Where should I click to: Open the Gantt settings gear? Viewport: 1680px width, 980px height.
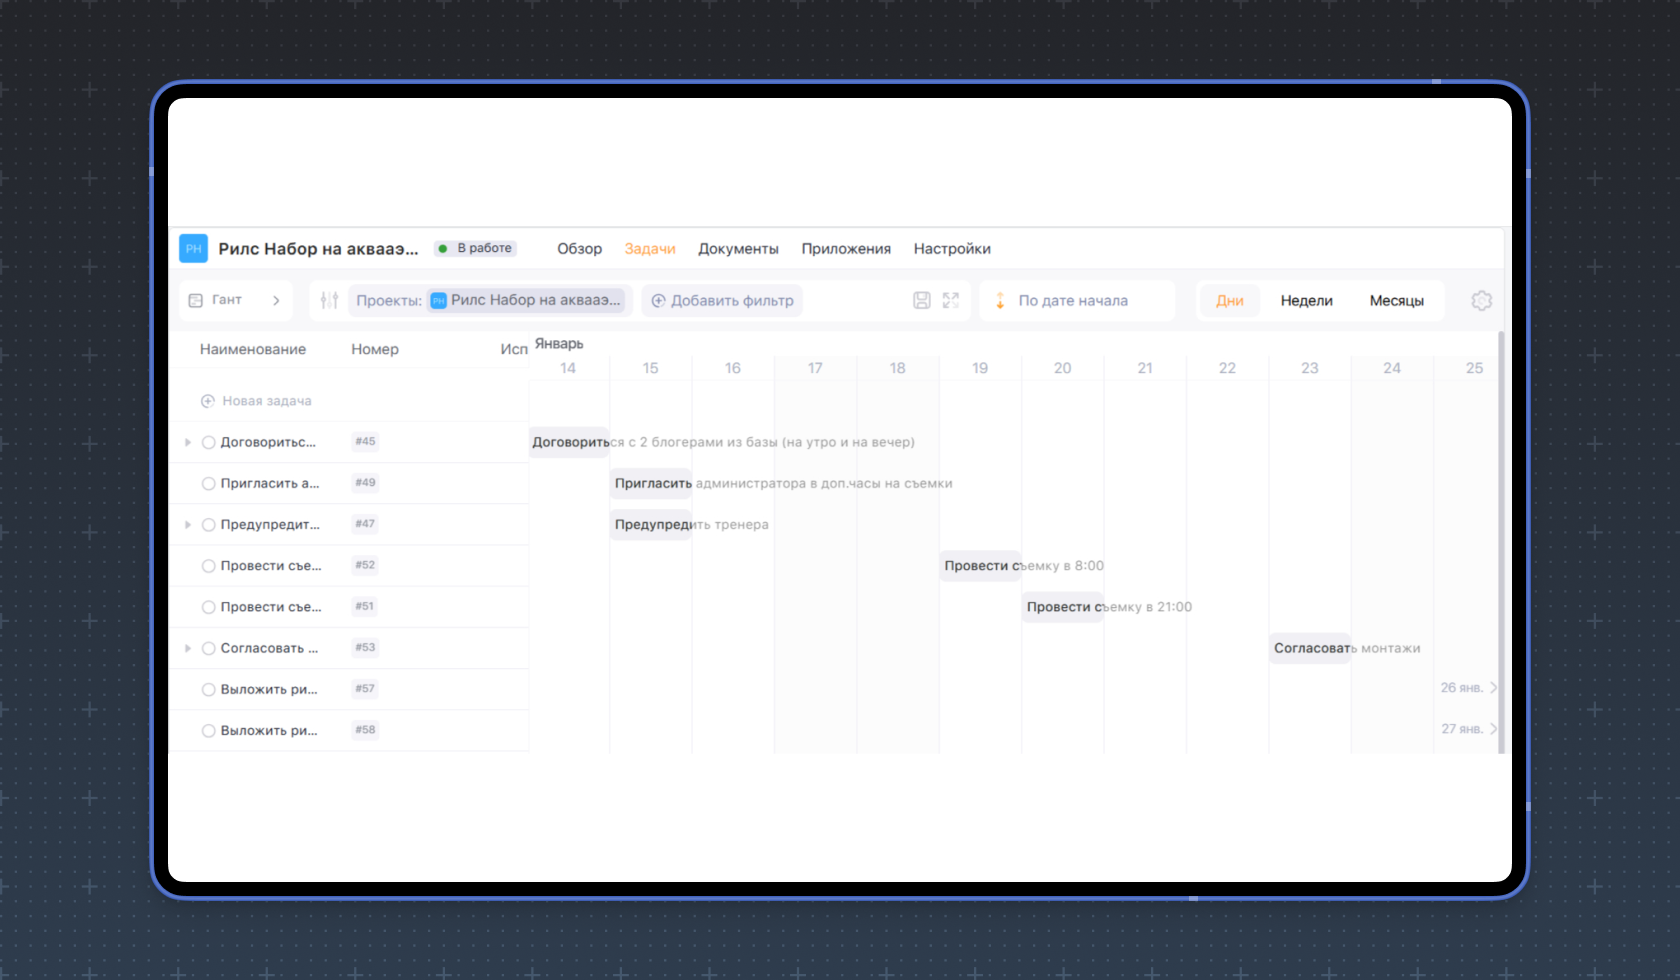tap(1481, 300)
